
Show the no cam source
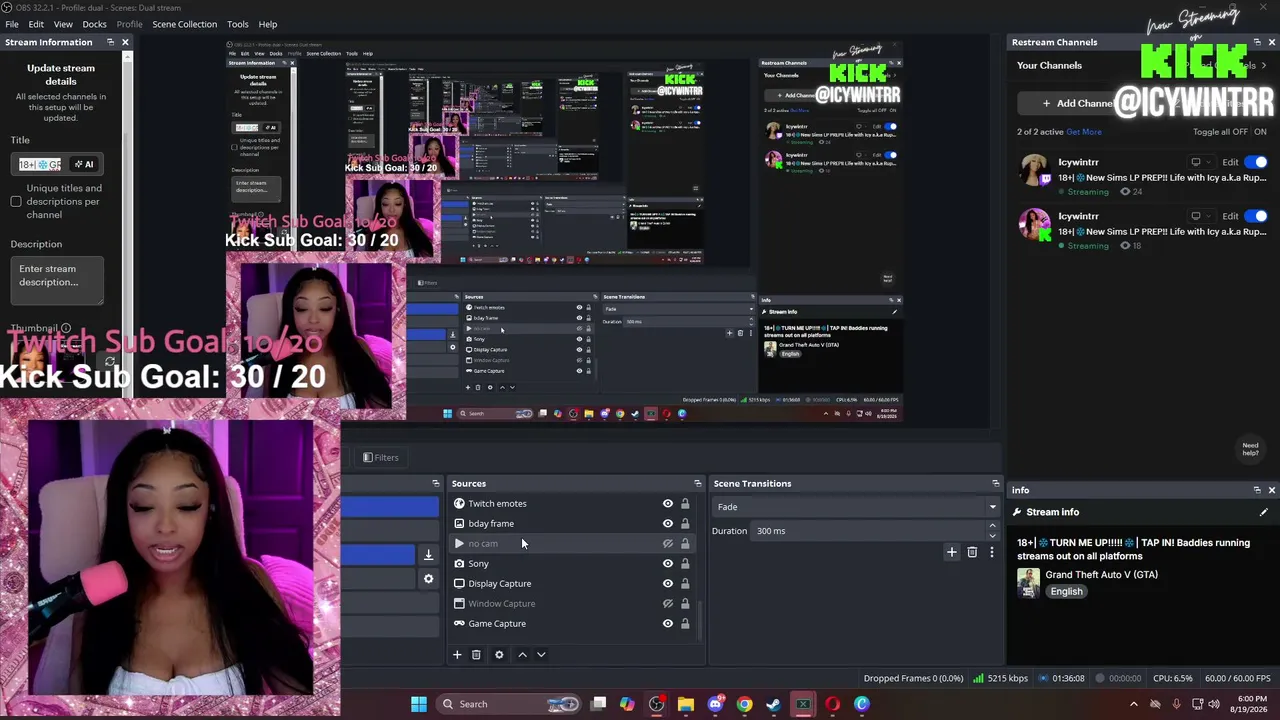coord(668,544)
